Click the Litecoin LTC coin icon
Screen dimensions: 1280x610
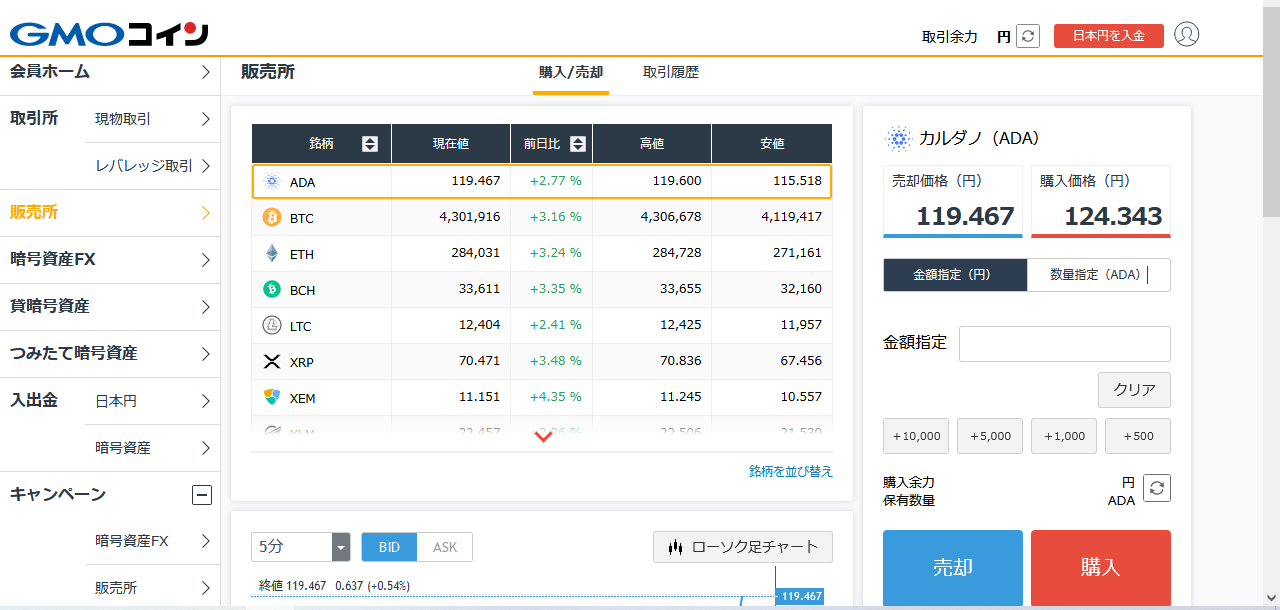(272, 326)
